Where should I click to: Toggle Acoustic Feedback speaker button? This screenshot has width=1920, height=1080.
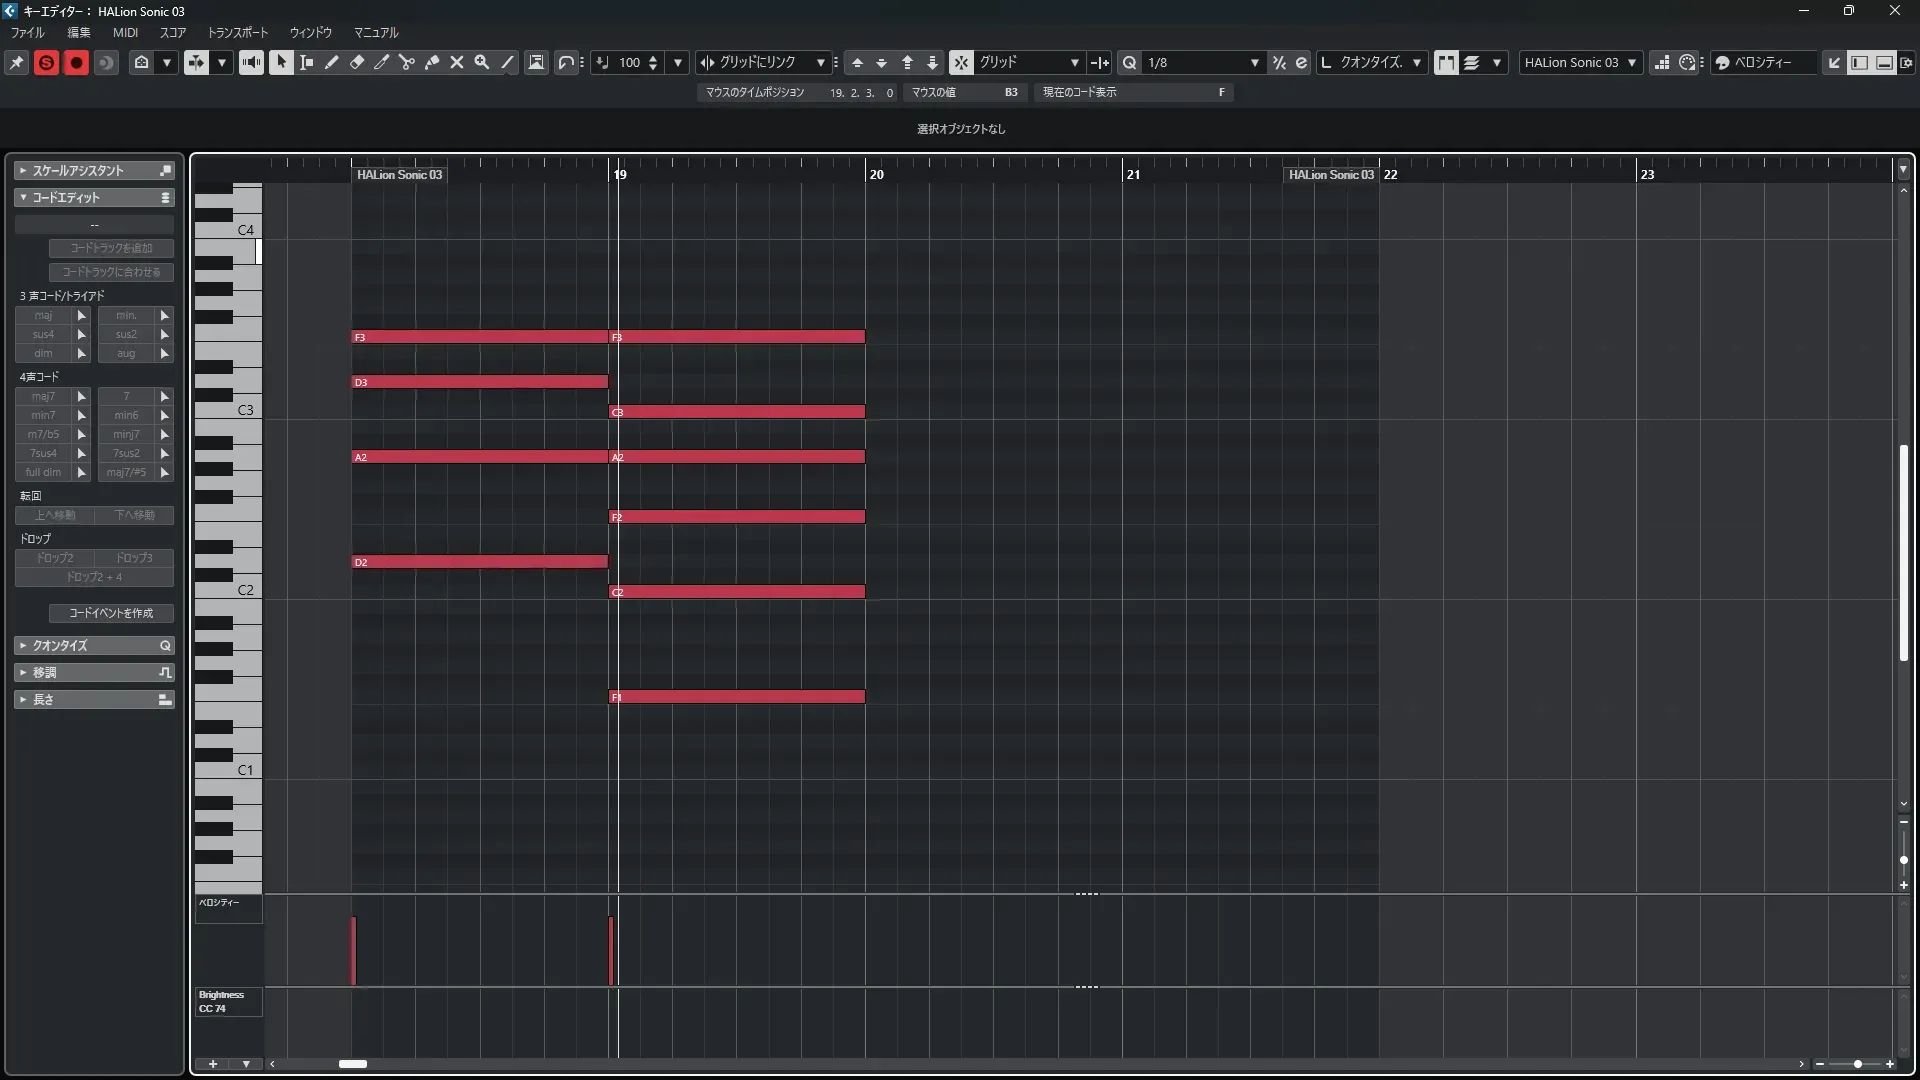[251, 62]
